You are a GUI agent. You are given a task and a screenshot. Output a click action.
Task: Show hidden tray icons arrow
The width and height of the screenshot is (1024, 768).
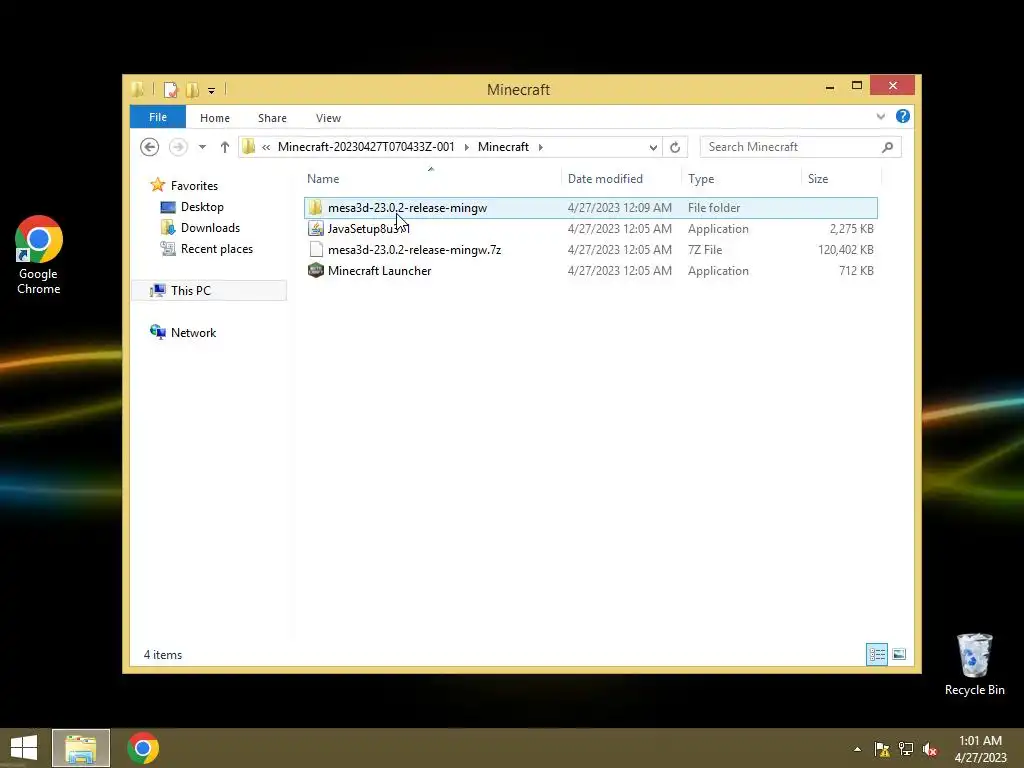pos(857,749)
